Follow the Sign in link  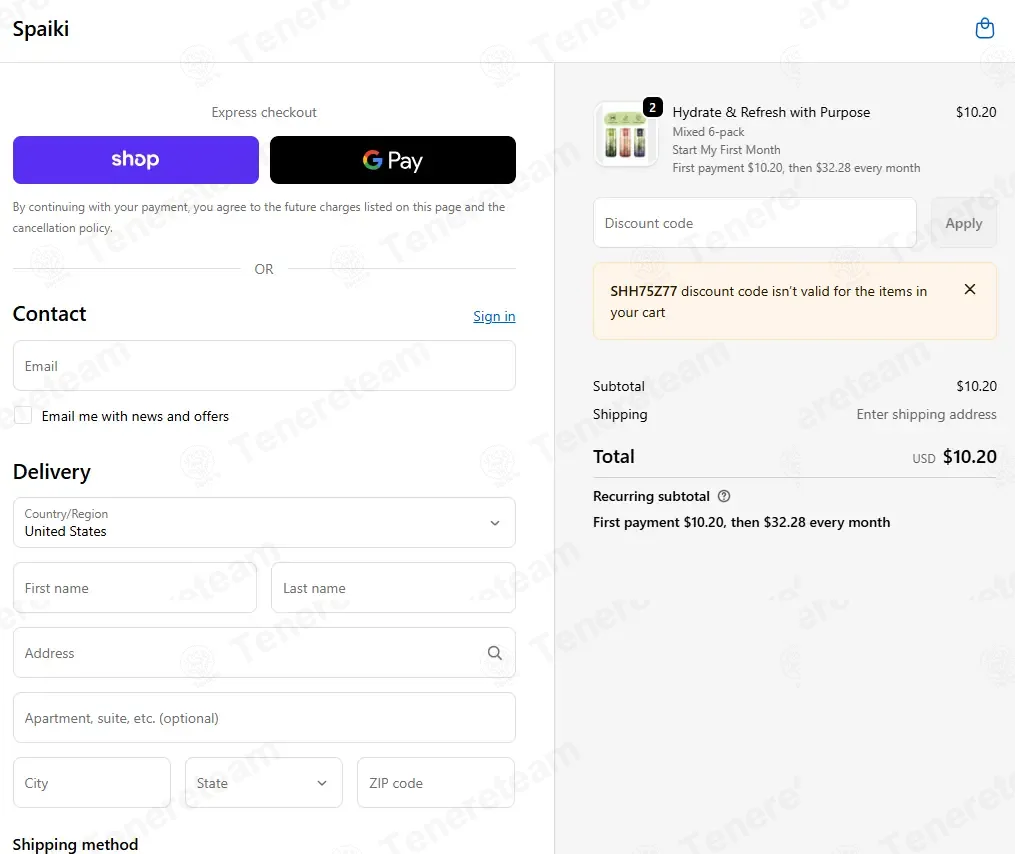pyautogui.click(x=494, y=316)
